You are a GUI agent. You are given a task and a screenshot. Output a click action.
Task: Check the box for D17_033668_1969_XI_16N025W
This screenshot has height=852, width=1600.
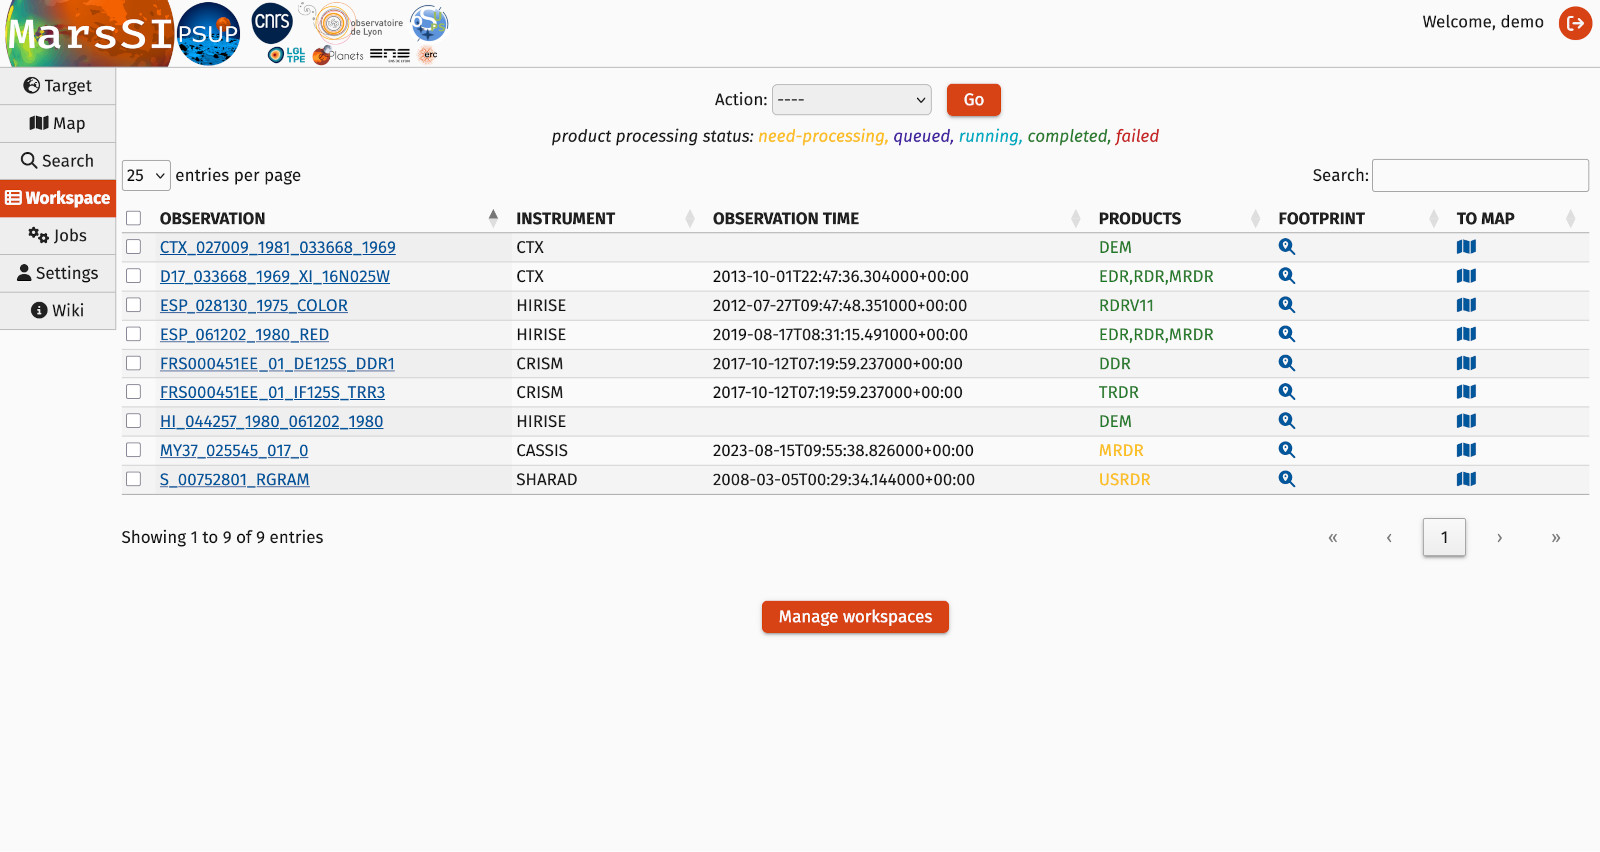point(134,276)
